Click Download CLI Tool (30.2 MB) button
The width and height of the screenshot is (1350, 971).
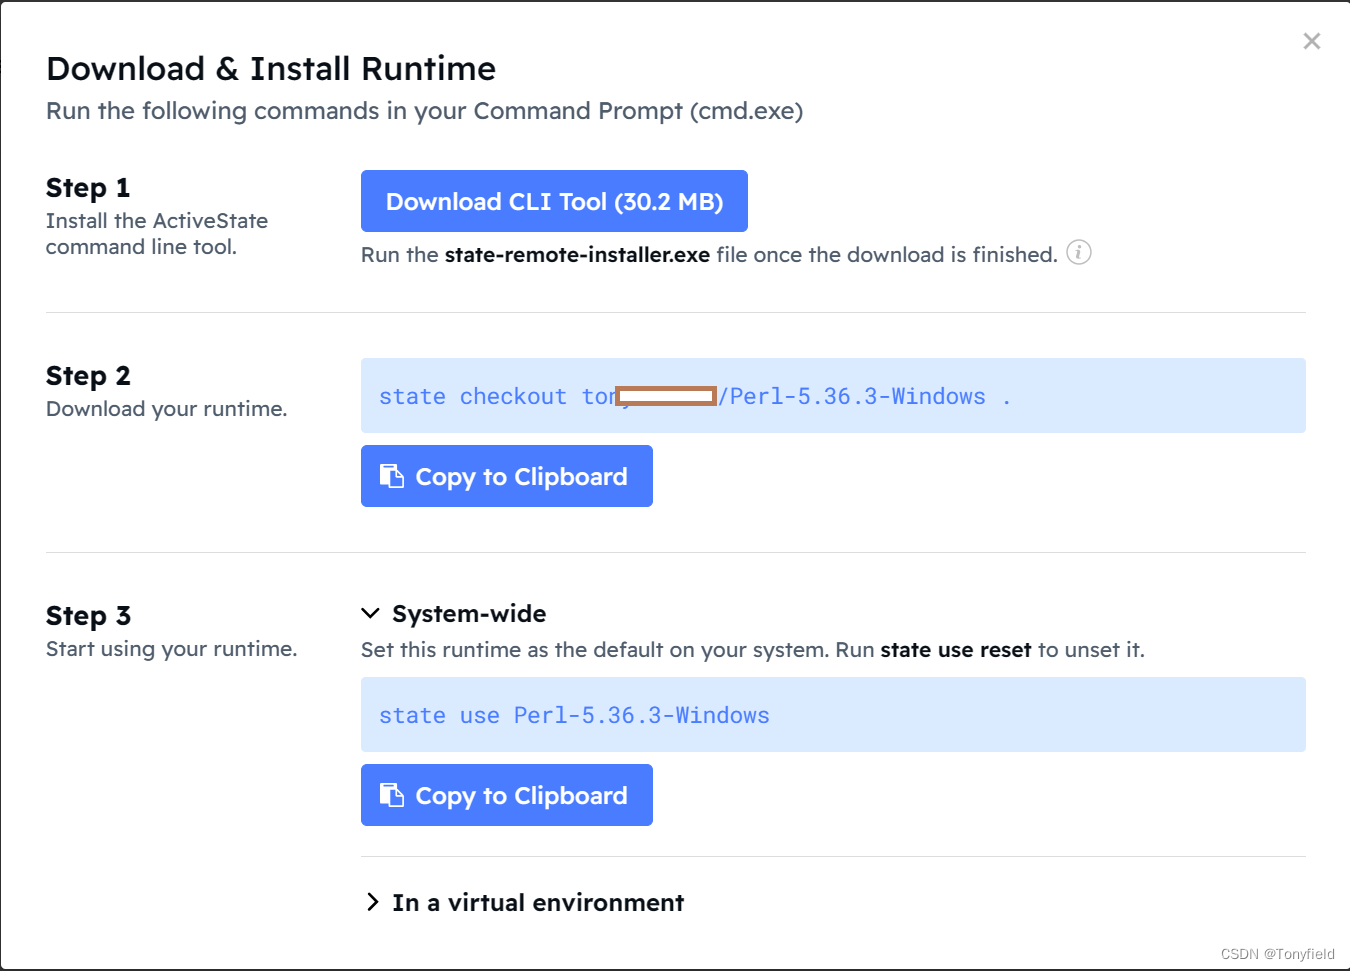(554, 201)
